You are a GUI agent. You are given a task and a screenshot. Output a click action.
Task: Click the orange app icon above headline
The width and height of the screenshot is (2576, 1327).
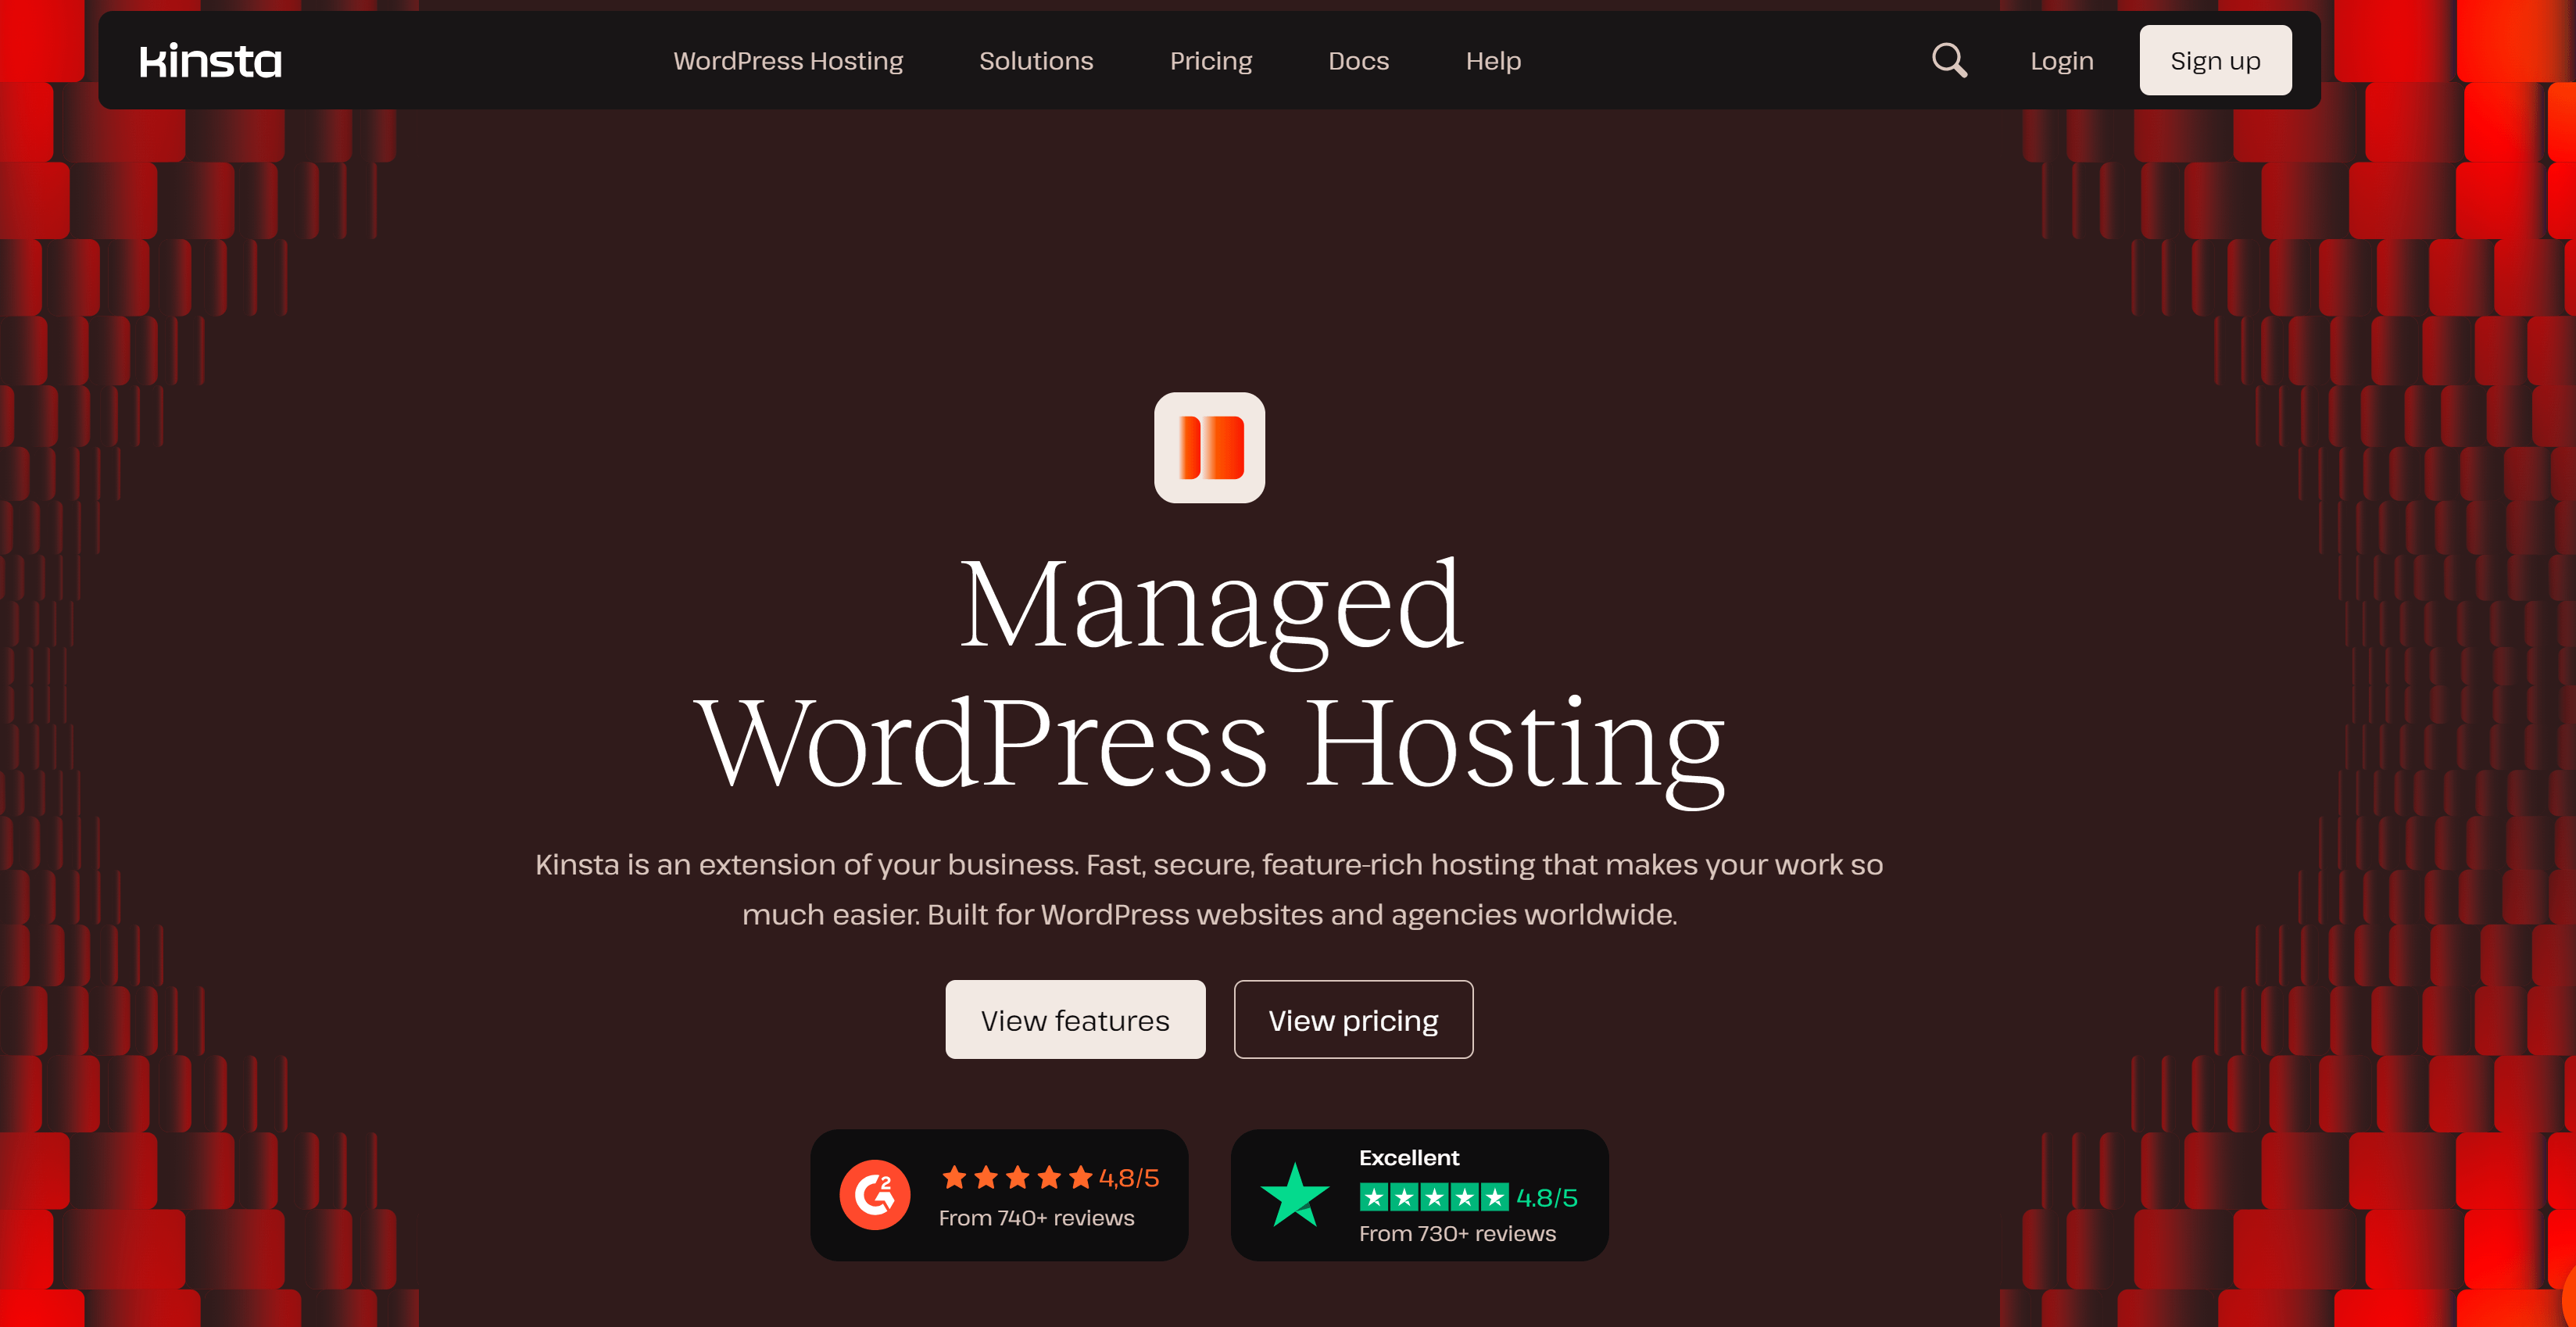(x=1209, y=448)
